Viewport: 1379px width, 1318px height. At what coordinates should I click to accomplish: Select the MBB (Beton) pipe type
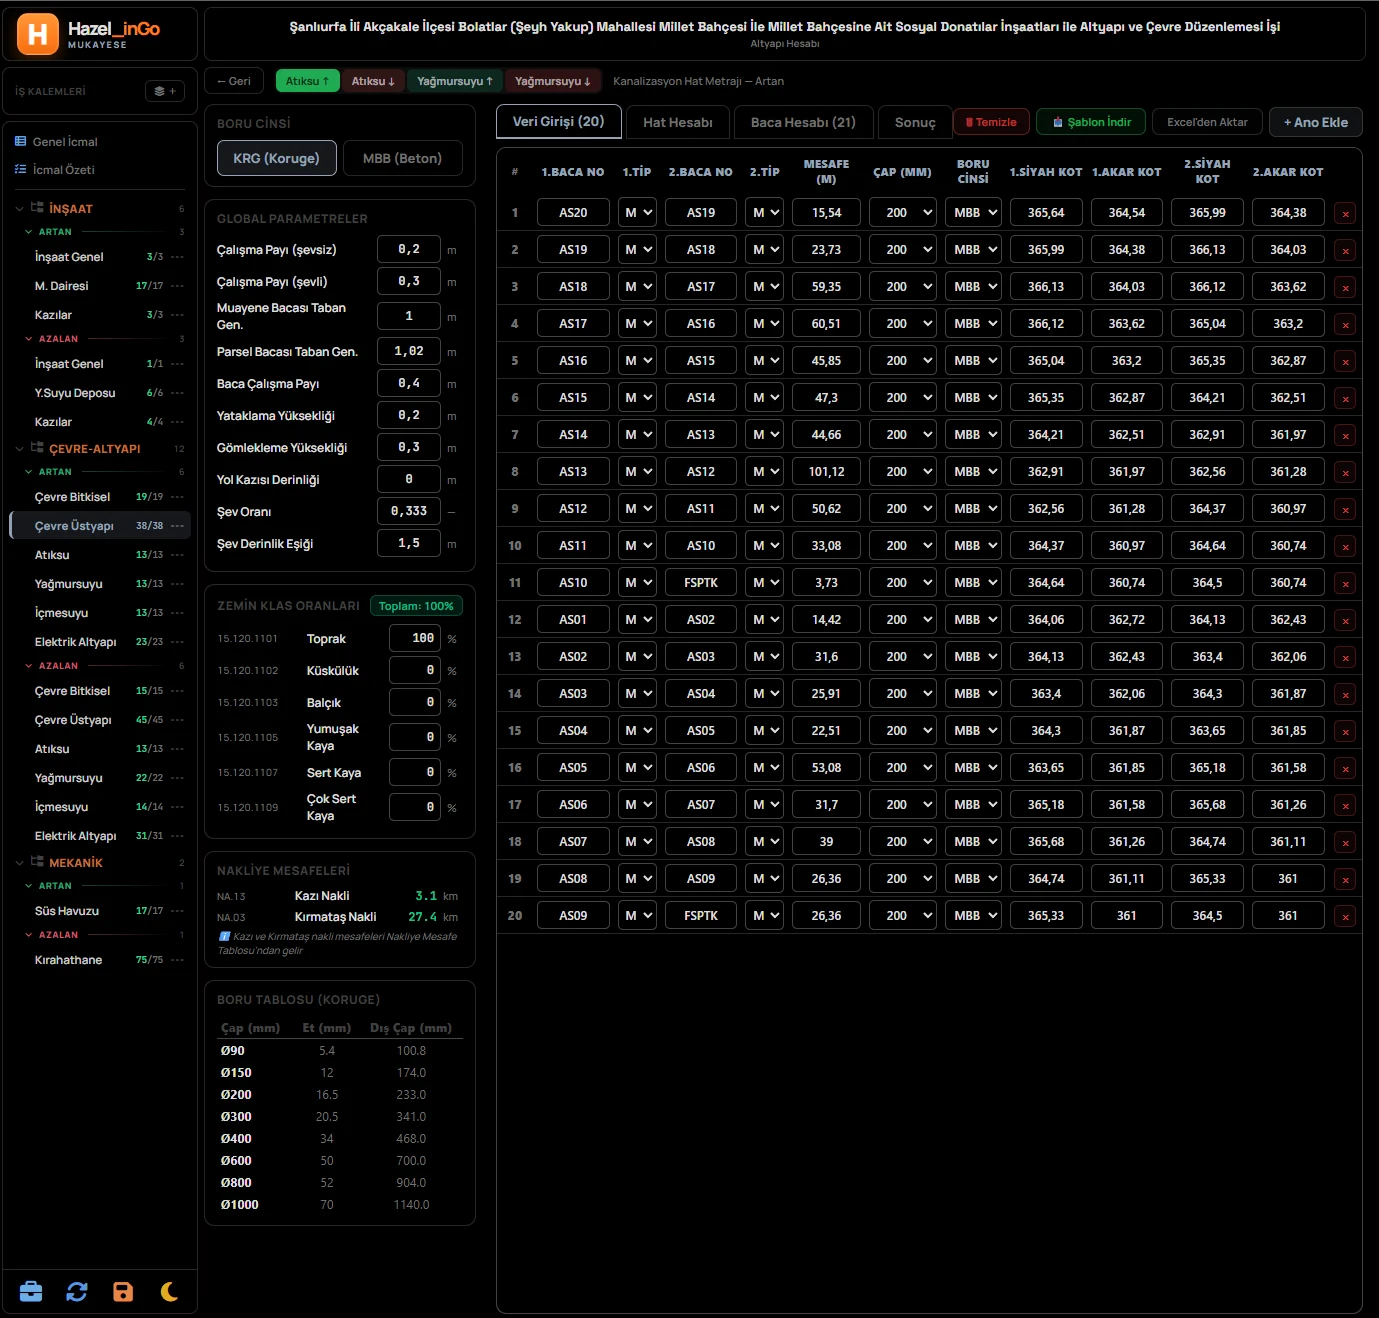click(x=402, y=158)
